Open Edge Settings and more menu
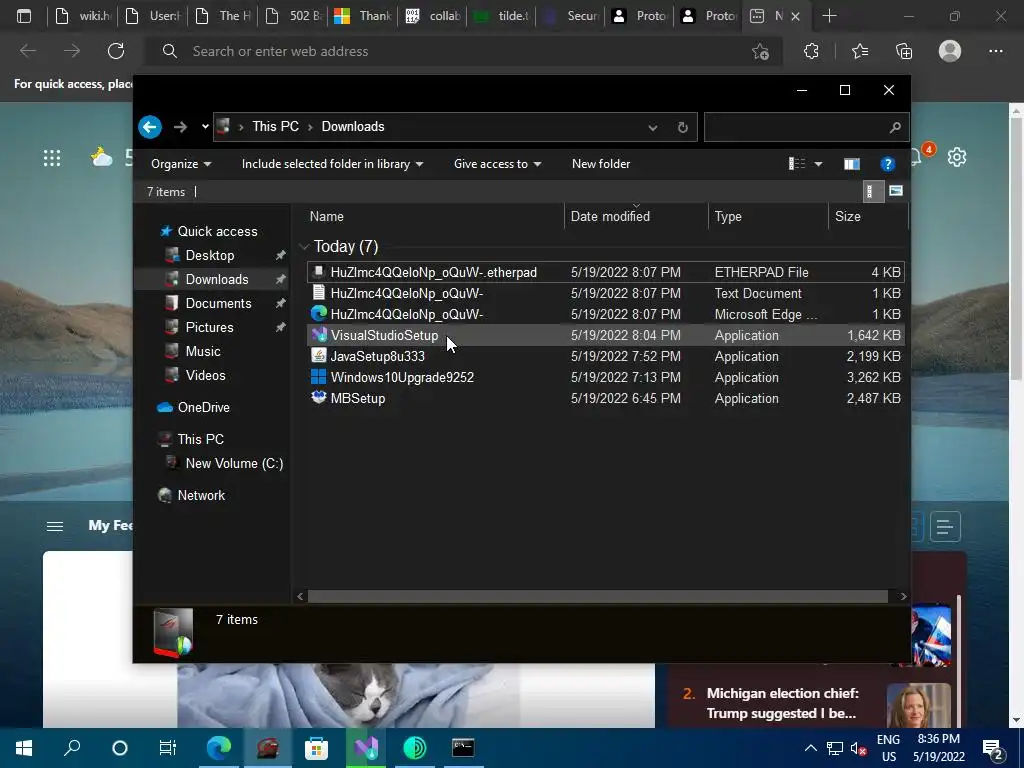The height and width of the screenshot is (768, 1024). point(995,51)
